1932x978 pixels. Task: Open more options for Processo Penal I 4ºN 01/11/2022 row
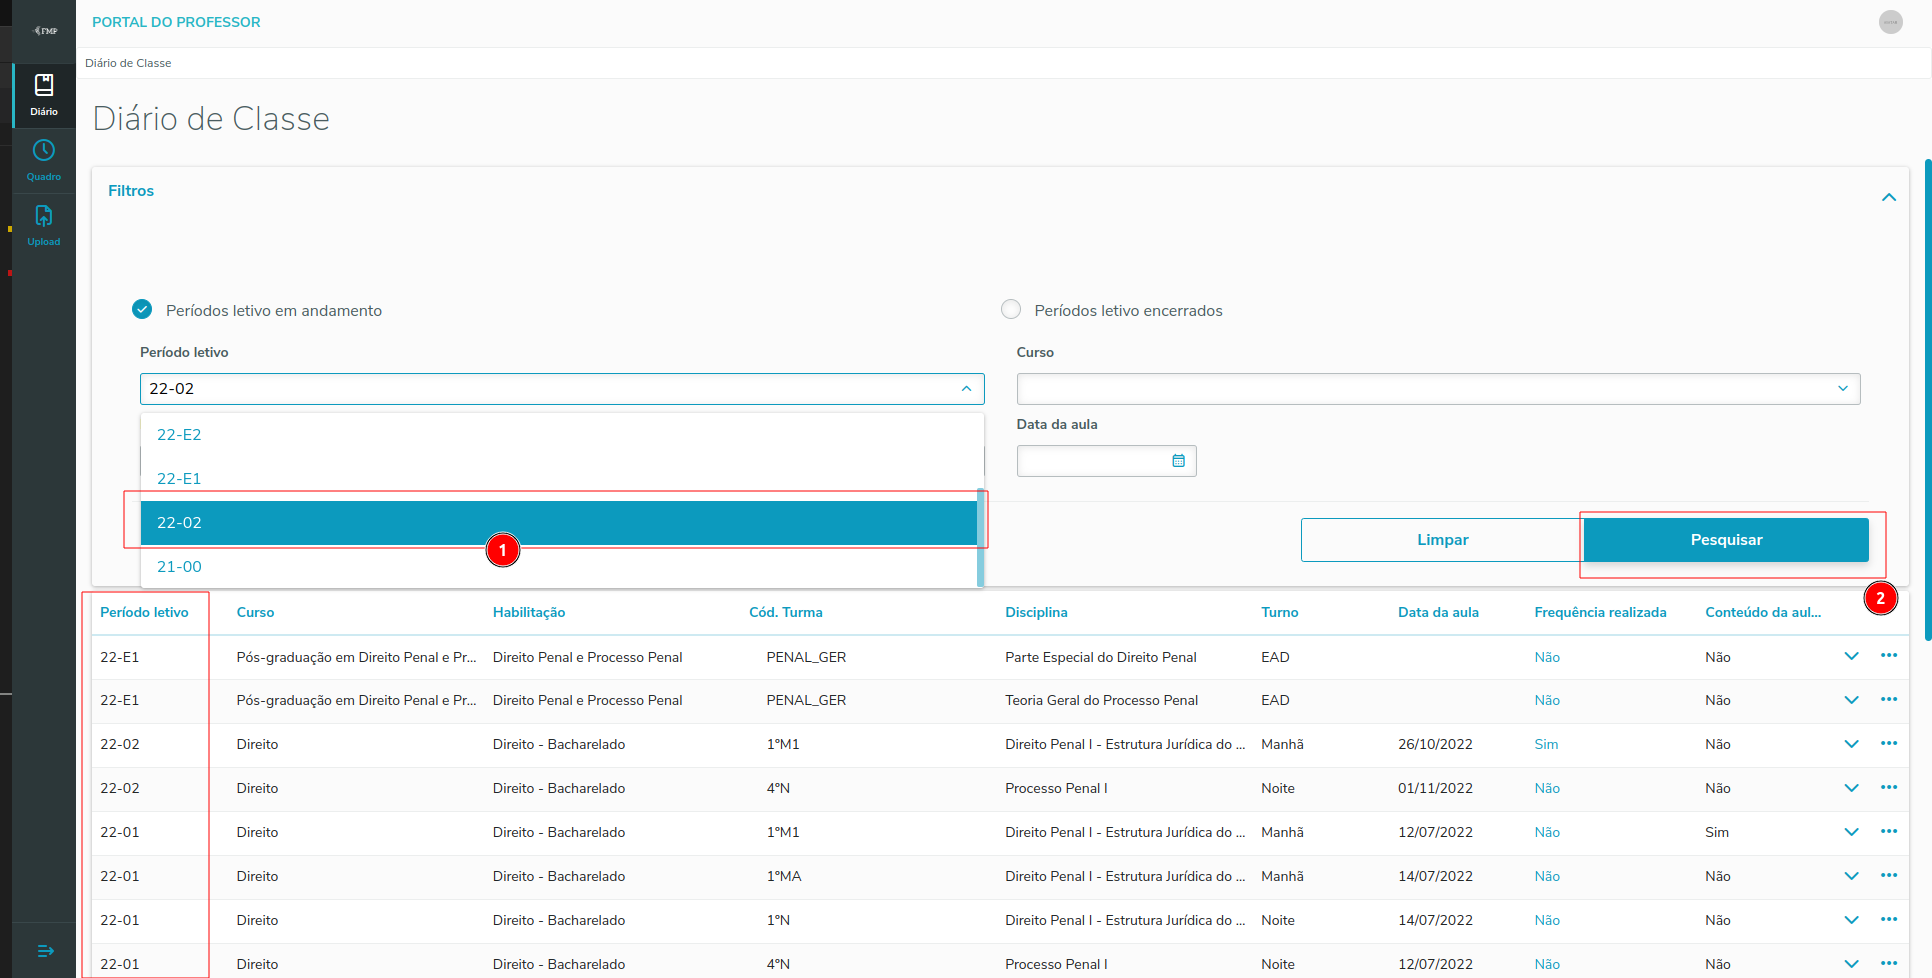click(x=1888, y=788)
